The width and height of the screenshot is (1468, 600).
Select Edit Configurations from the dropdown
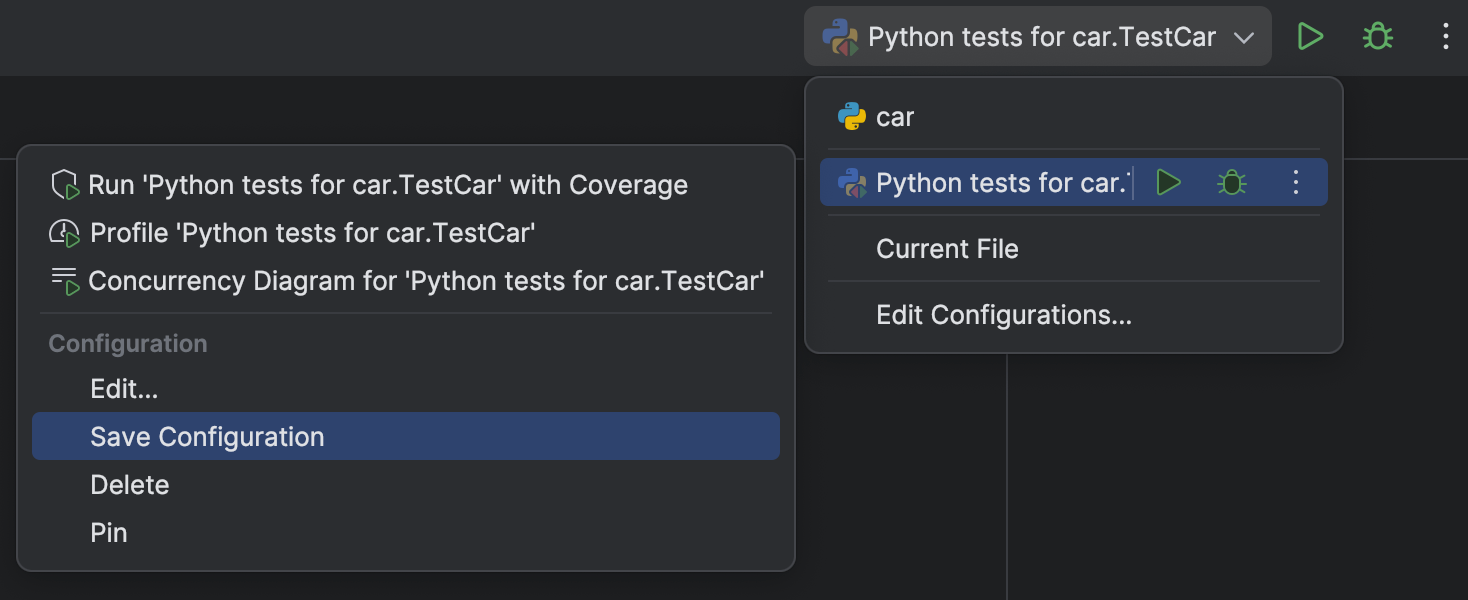coord(1004,314)
